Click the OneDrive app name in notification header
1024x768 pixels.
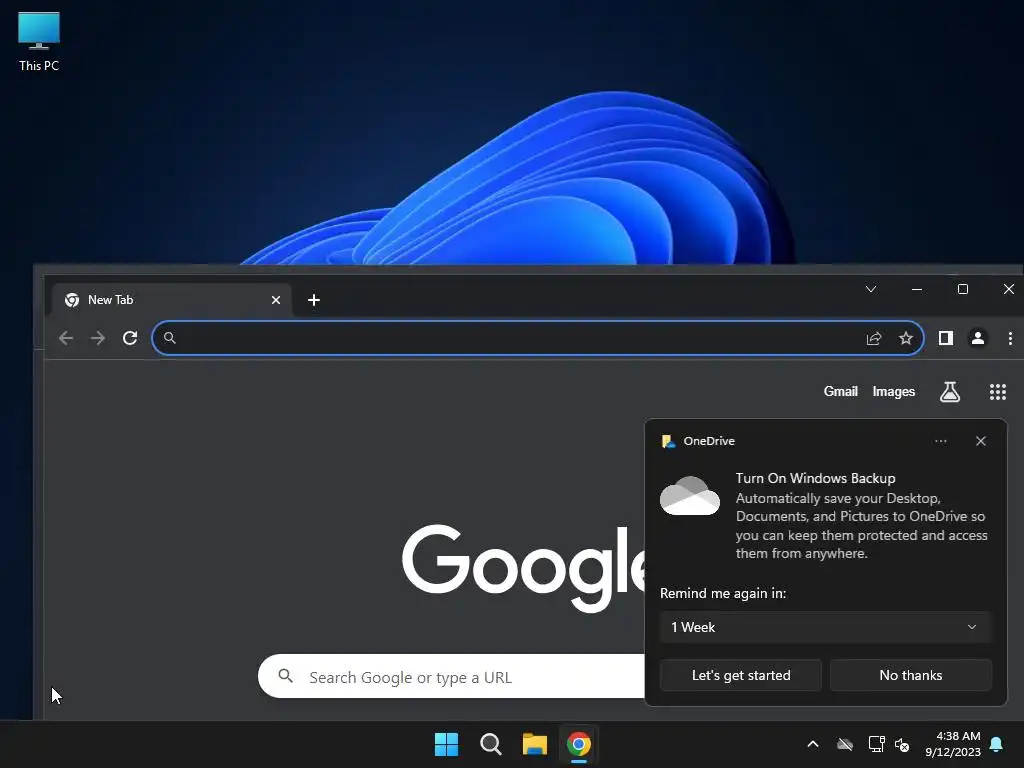click(709, 441)
